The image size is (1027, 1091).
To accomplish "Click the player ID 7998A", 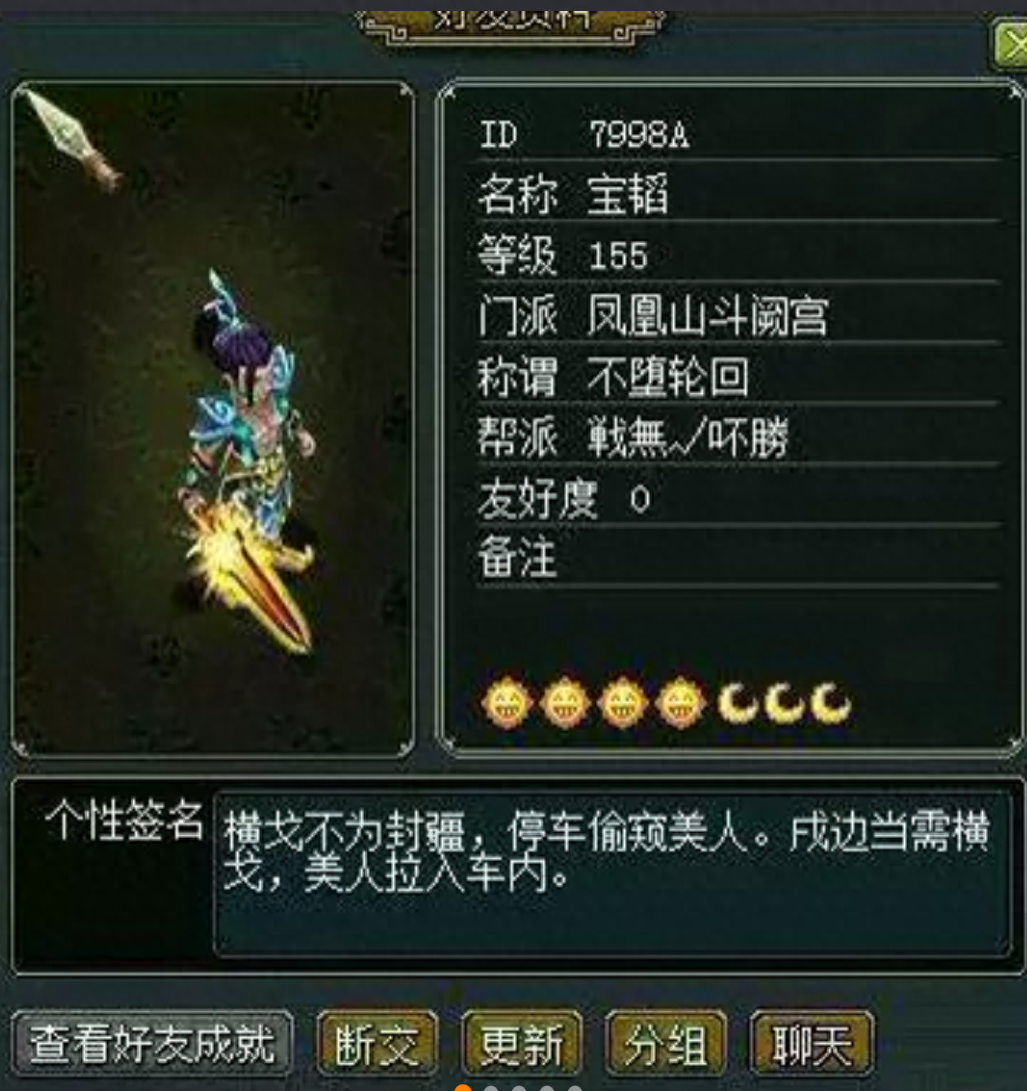I will coord(639,134).
